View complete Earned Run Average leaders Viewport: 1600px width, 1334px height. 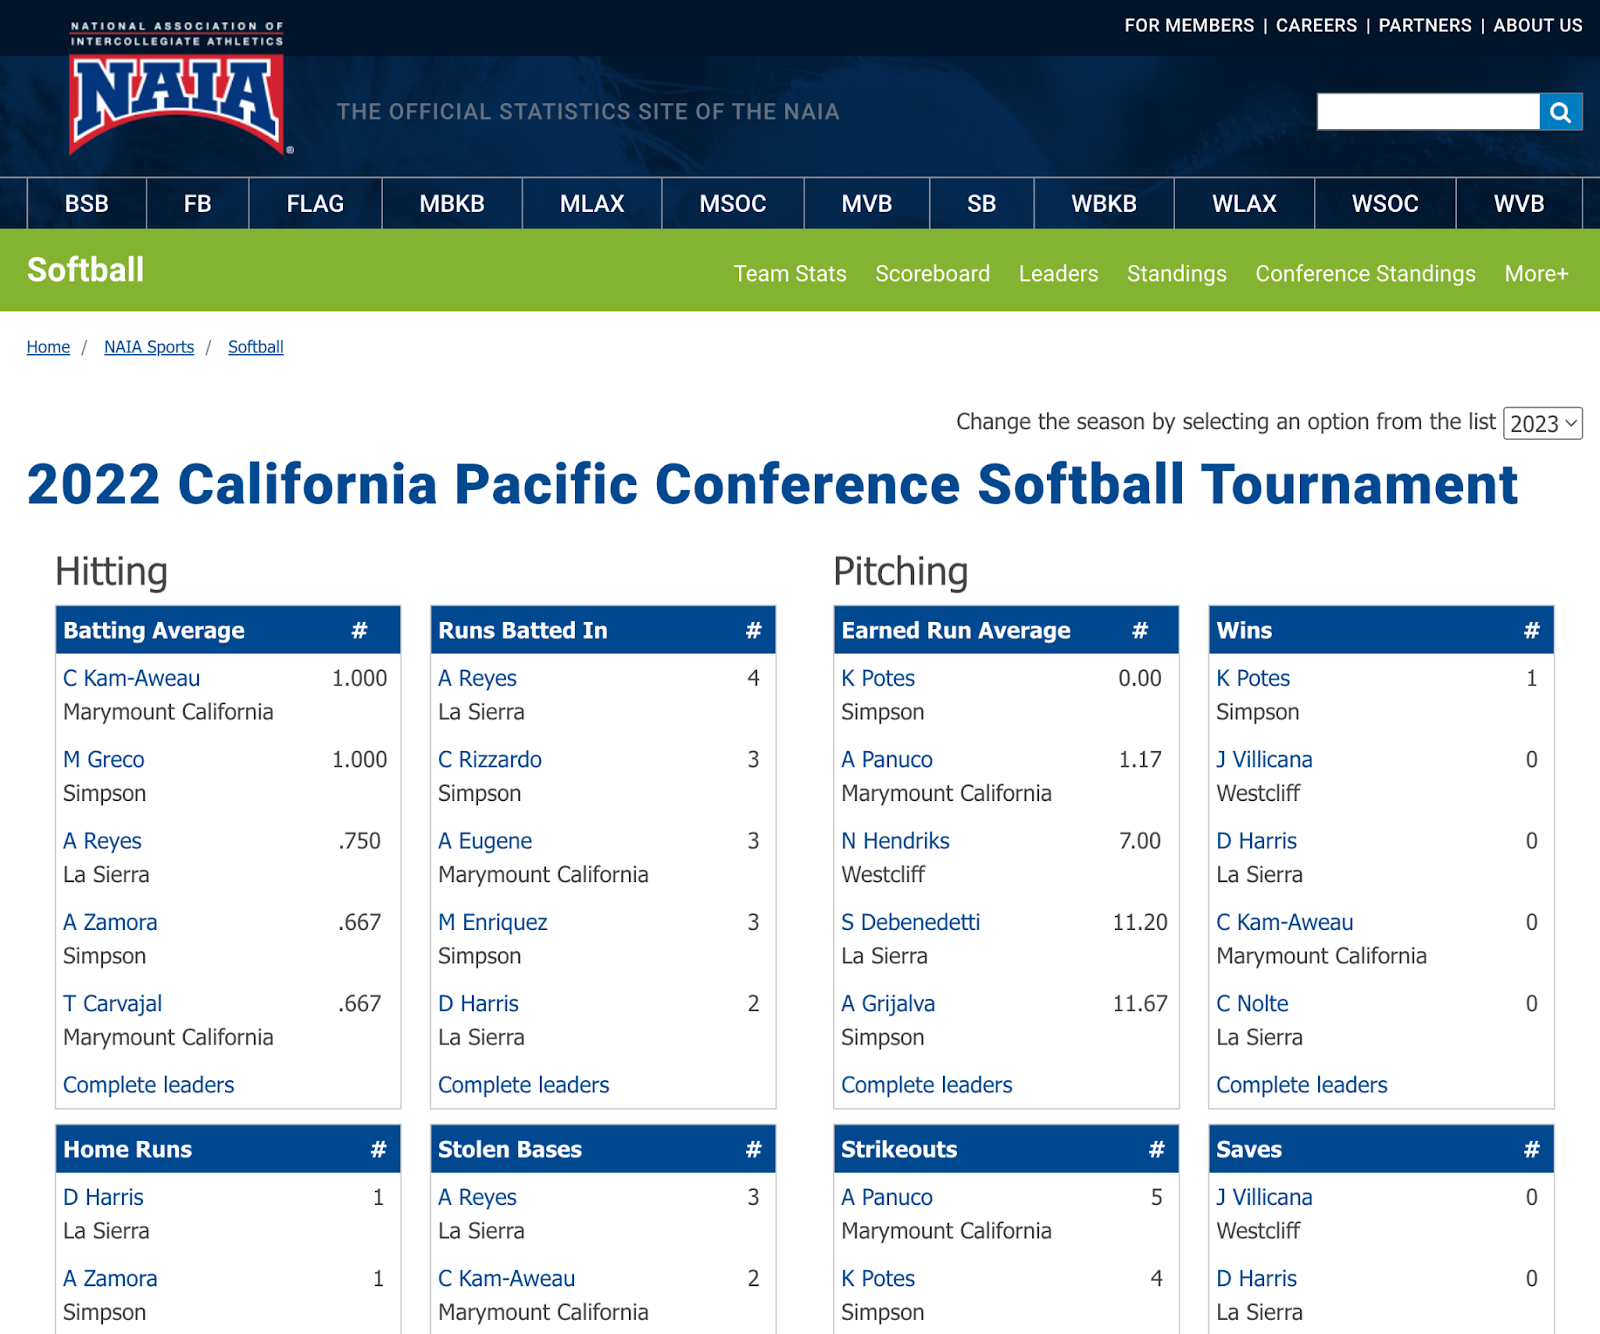point(927,1085)
